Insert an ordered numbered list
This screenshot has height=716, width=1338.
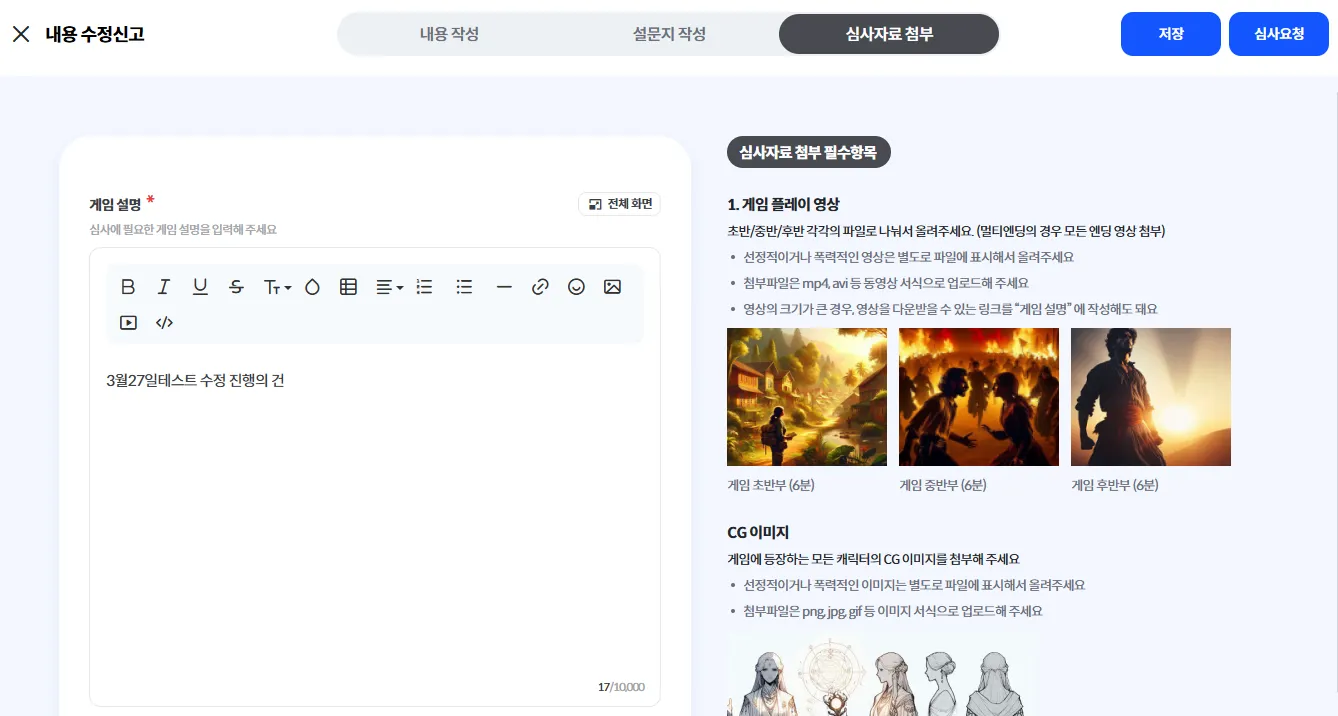click(x=424, y=287)
